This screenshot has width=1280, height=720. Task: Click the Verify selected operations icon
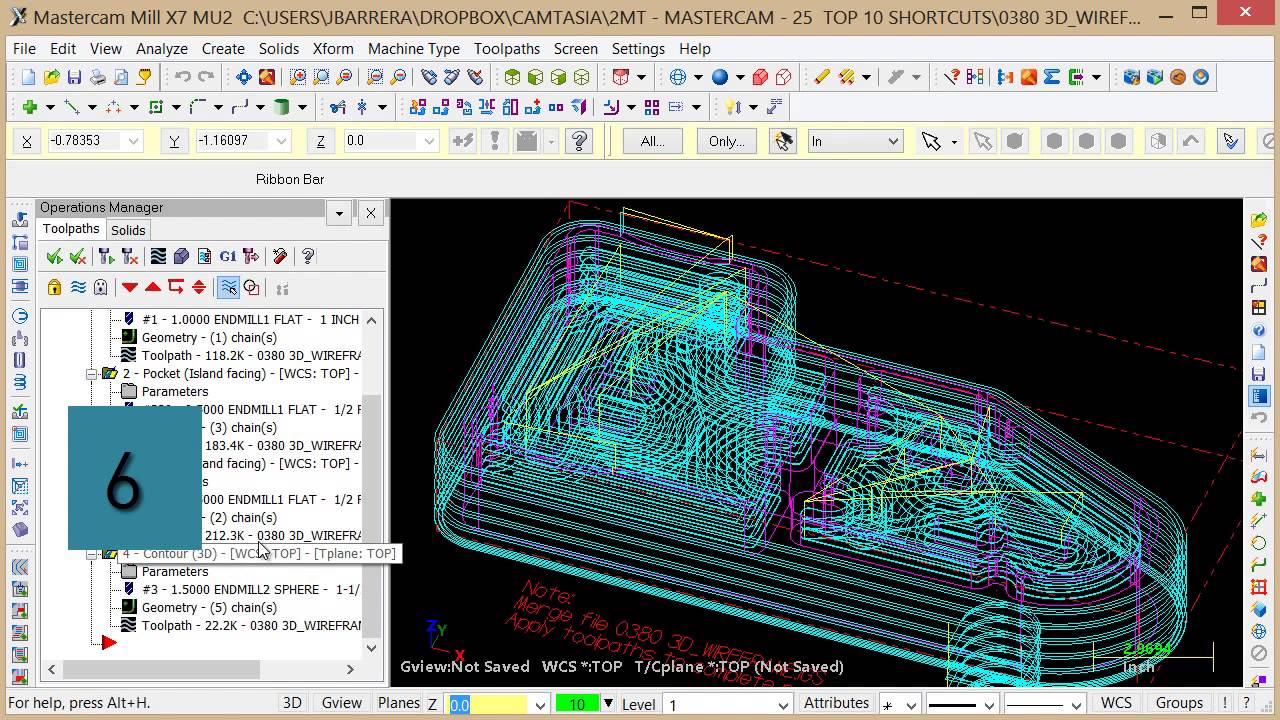pyautogui.click(x=181, y=257)
